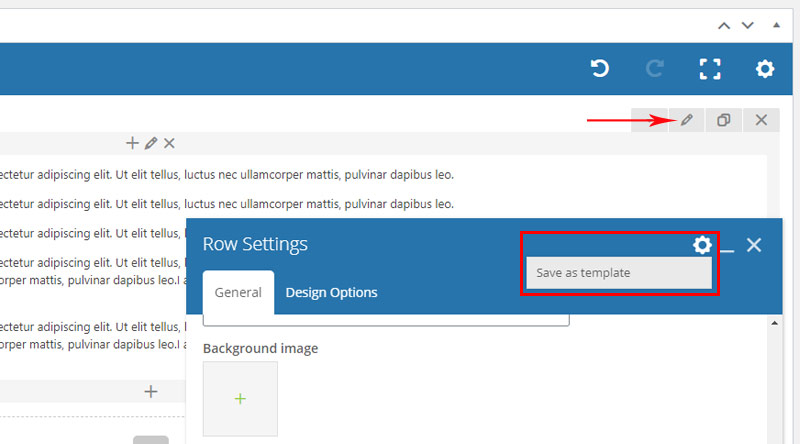
Task: Minimize the Row Settings panel
Action: pos(727,250)
